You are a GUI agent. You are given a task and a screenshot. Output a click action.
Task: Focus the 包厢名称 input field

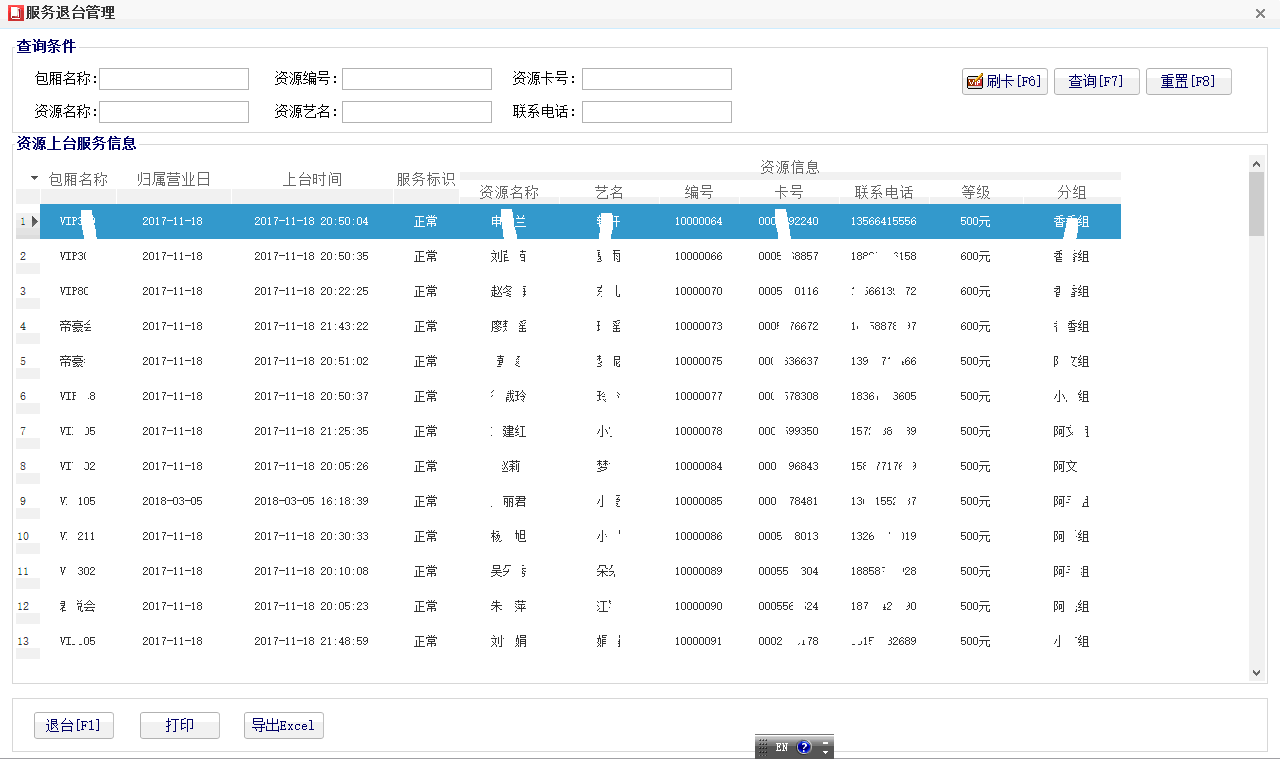click(174, 79)
